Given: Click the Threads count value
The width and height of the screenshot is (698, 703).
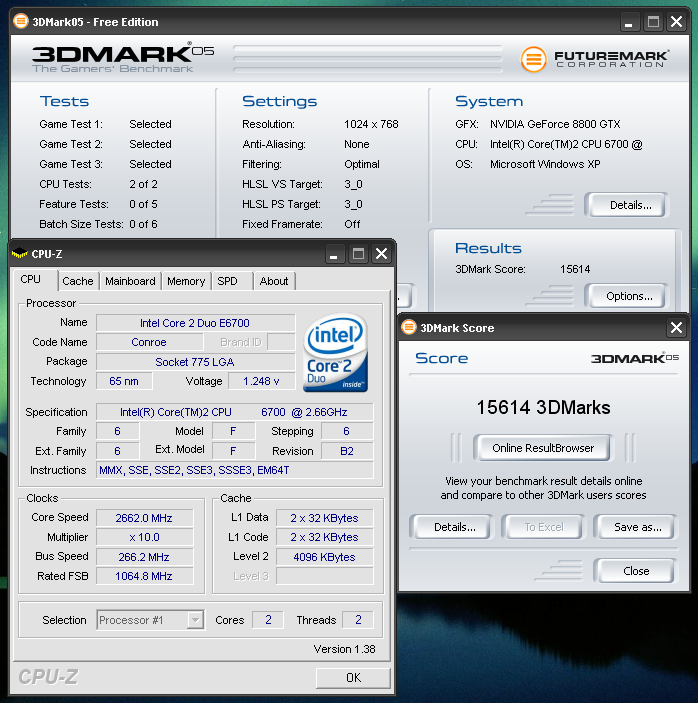Looking at the screenshot, I should [x=358, y=620].
